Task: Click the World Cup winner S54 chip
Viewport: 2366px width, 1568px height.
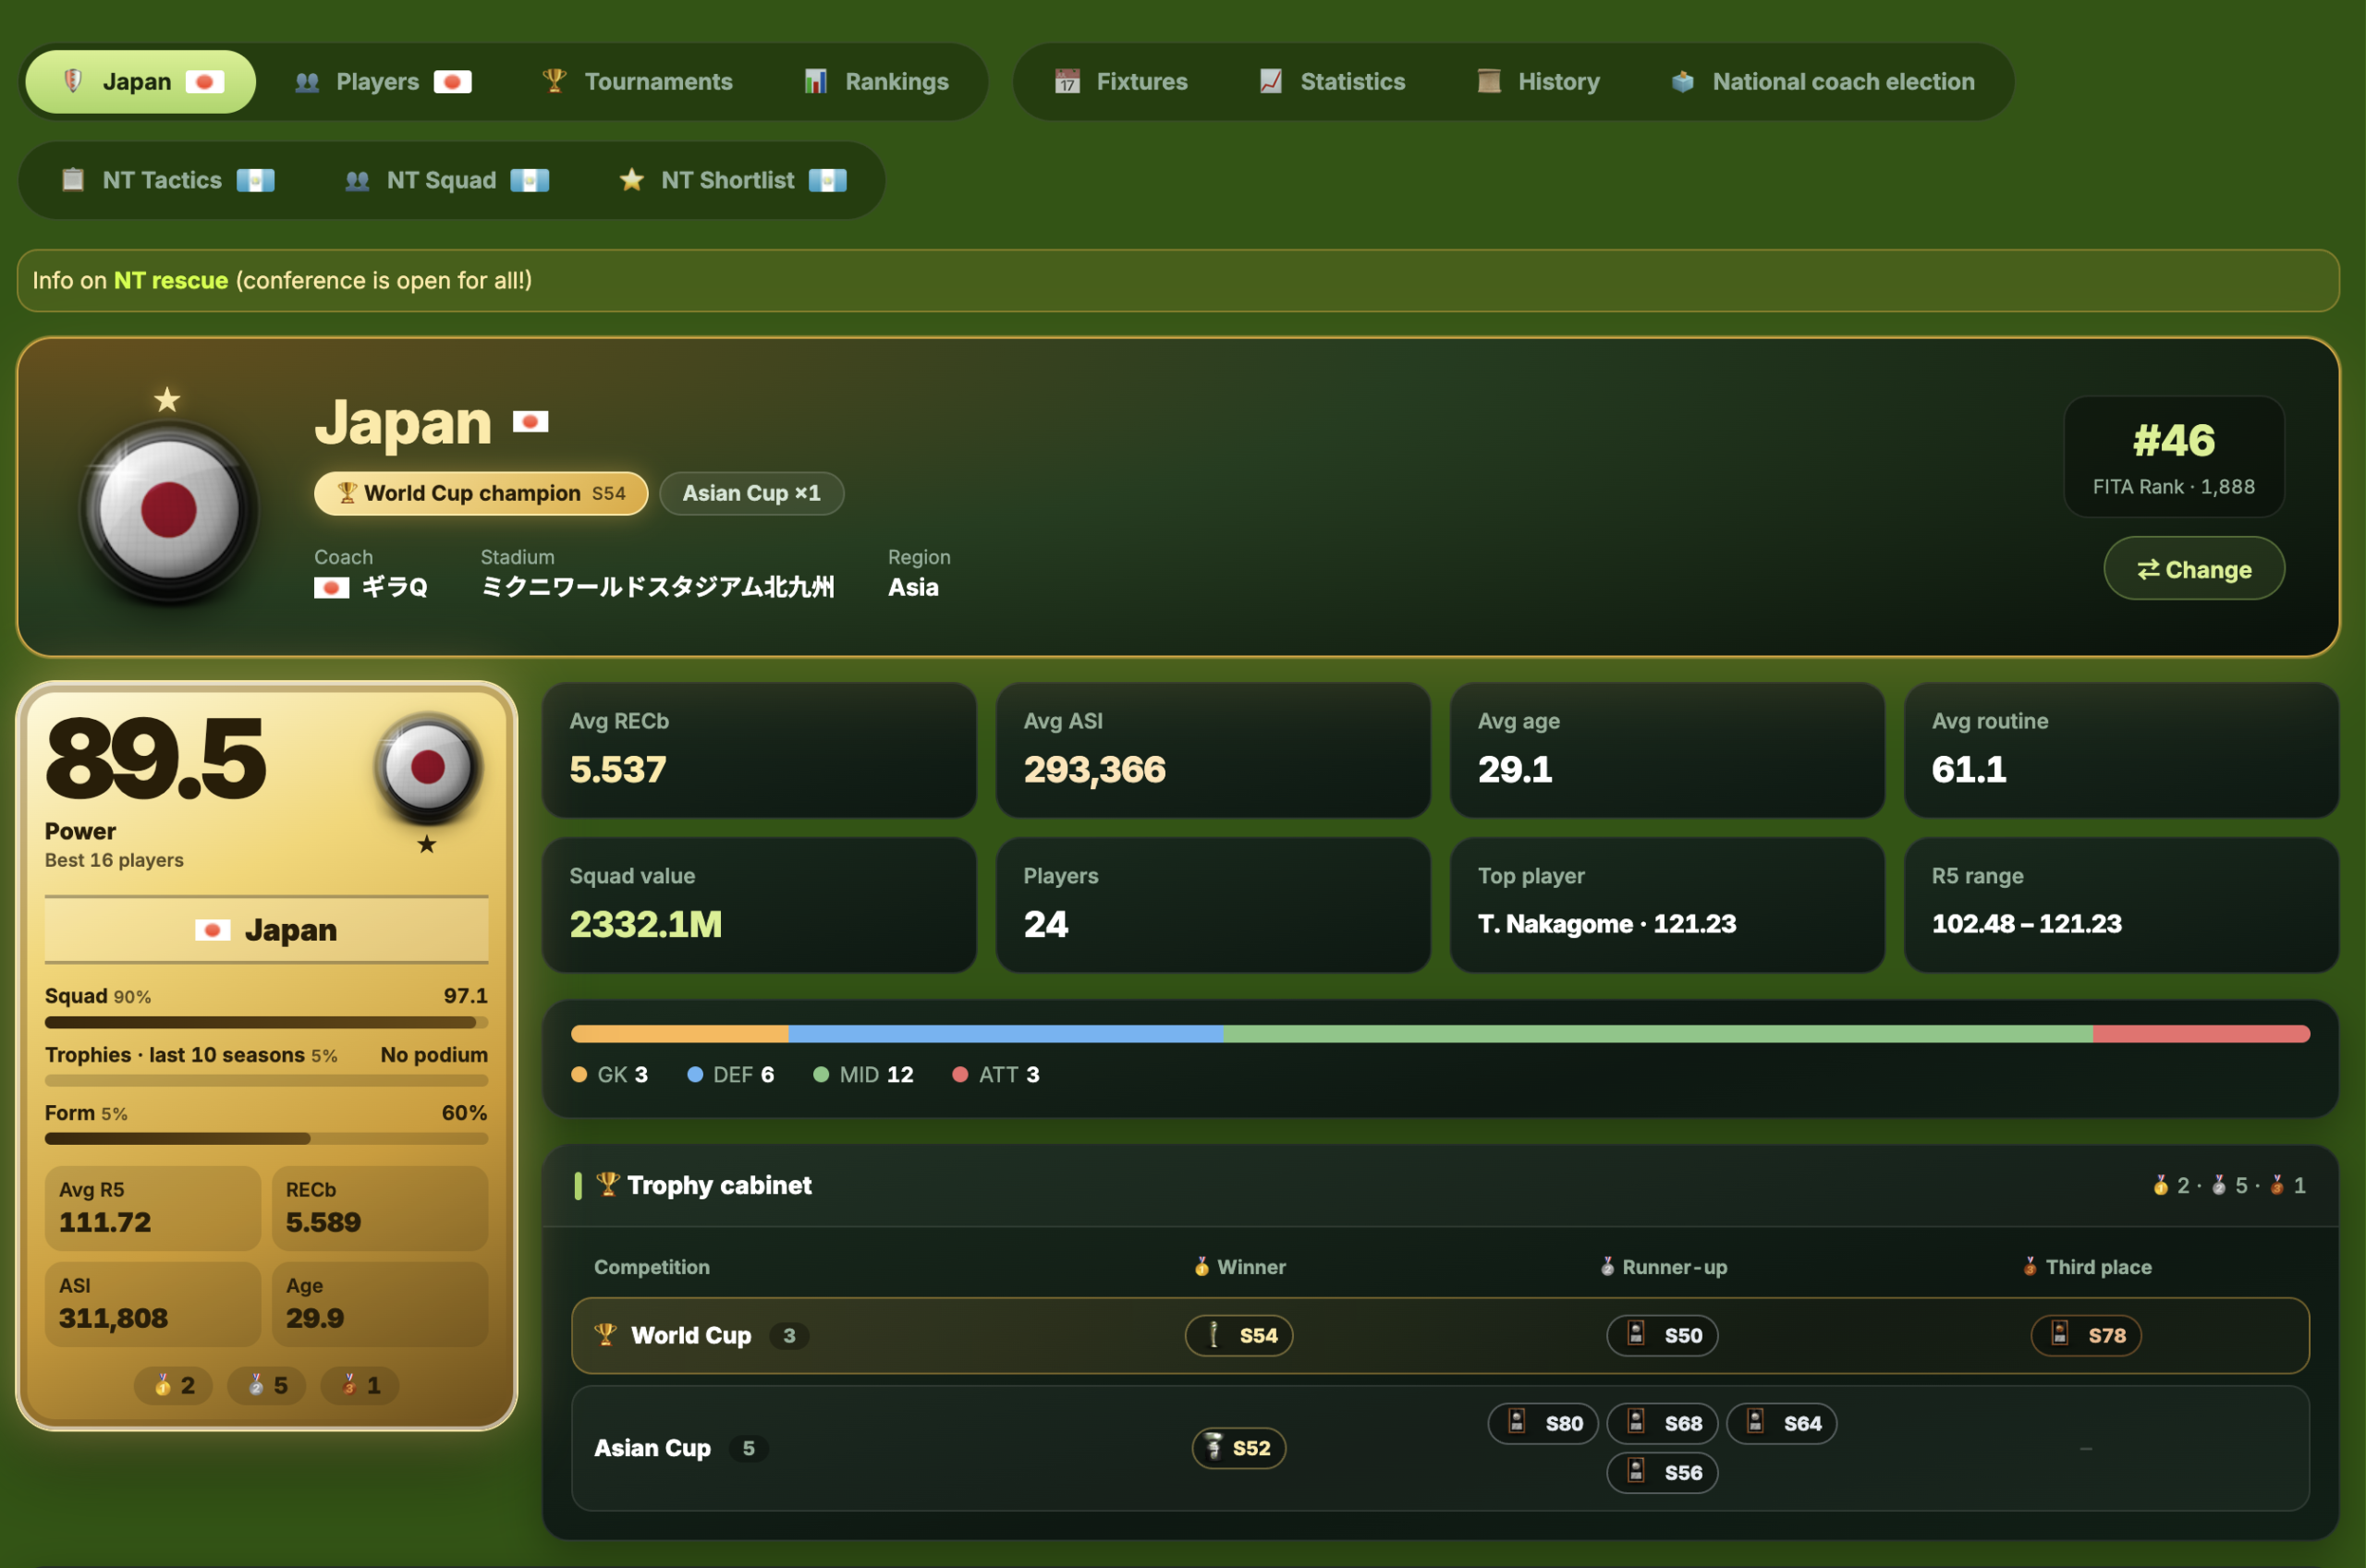Action: click(1239, 1335)
